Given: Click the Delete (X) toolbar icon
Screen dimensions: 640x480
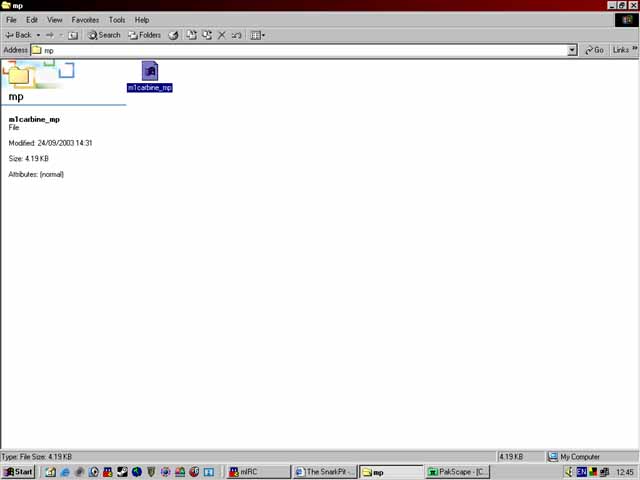Looking at the screenshot, I should point(221,35).
